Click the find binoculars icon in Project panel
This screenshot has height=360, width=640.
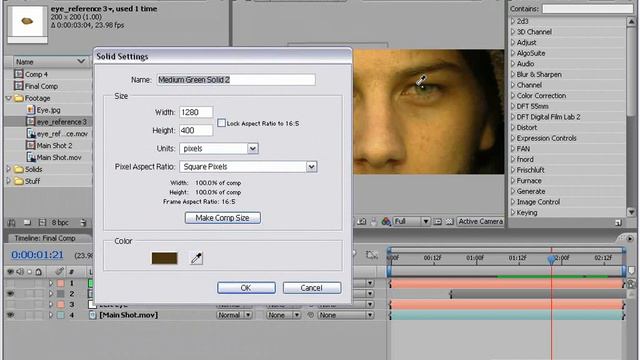coord(12,222)
